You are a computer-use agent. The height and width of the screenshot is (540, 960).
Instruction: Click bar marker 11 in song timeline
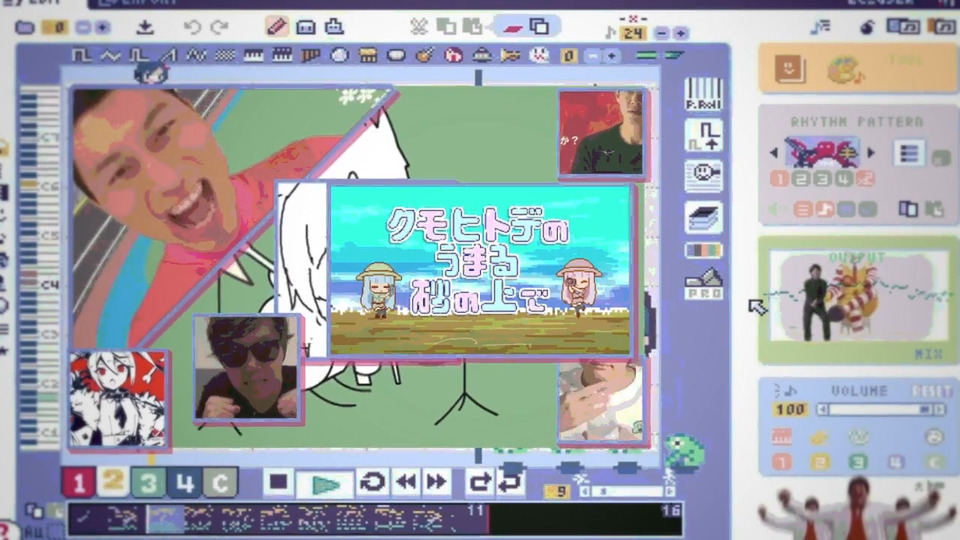(x=475, y=510)
